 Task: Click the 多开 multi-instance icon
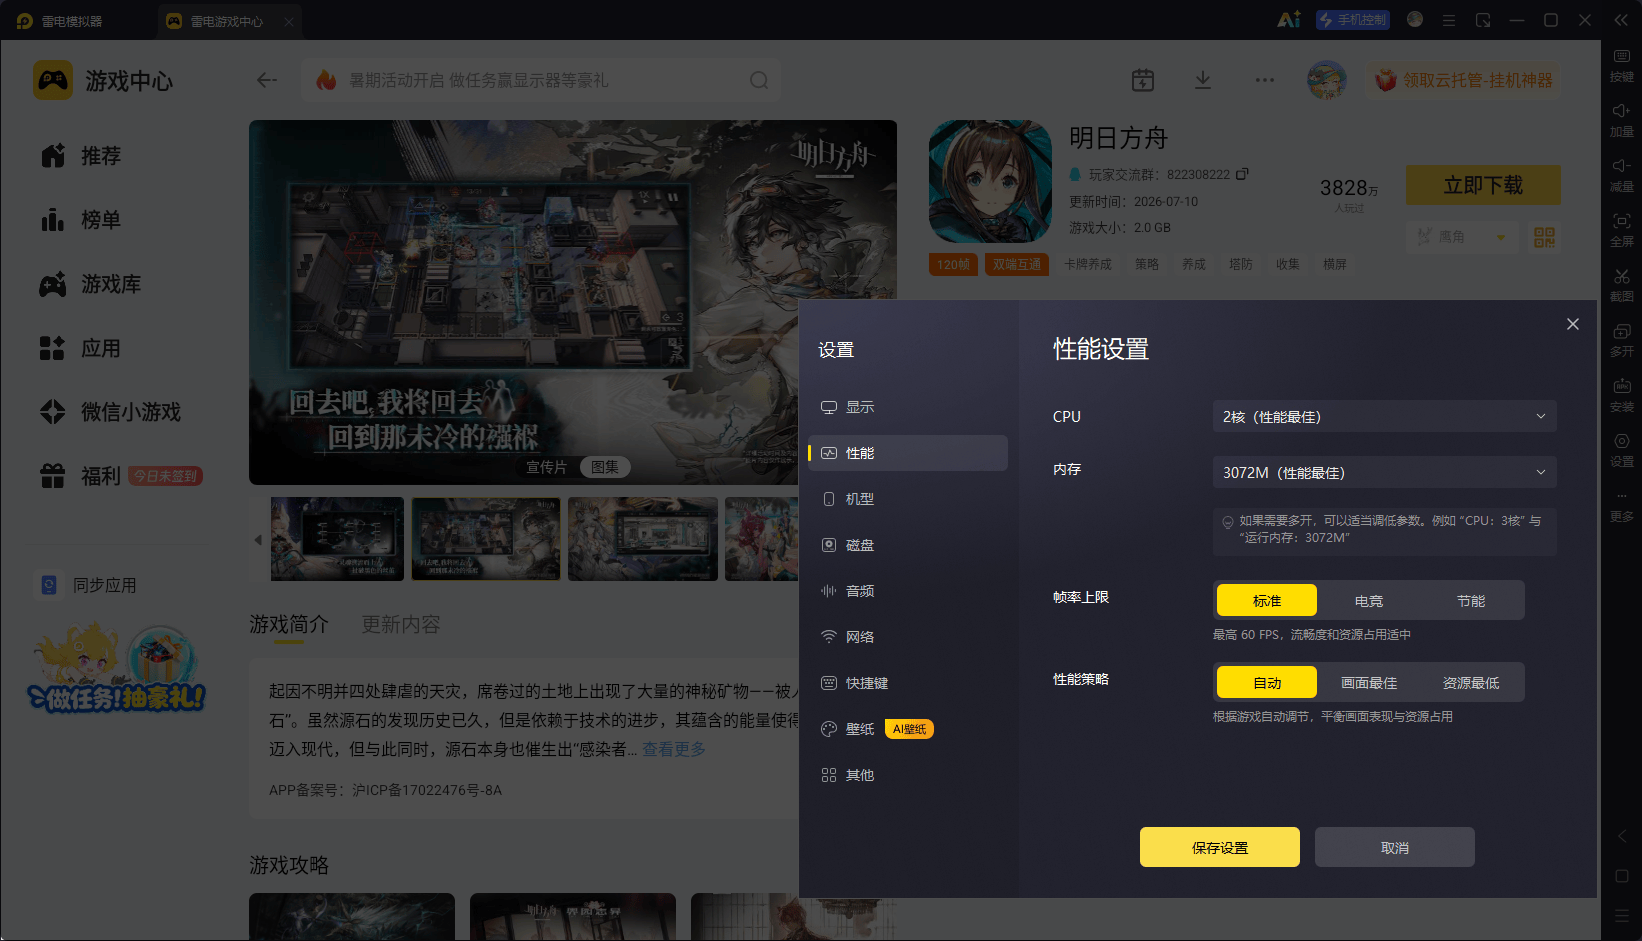click(x=1622, y=340)
